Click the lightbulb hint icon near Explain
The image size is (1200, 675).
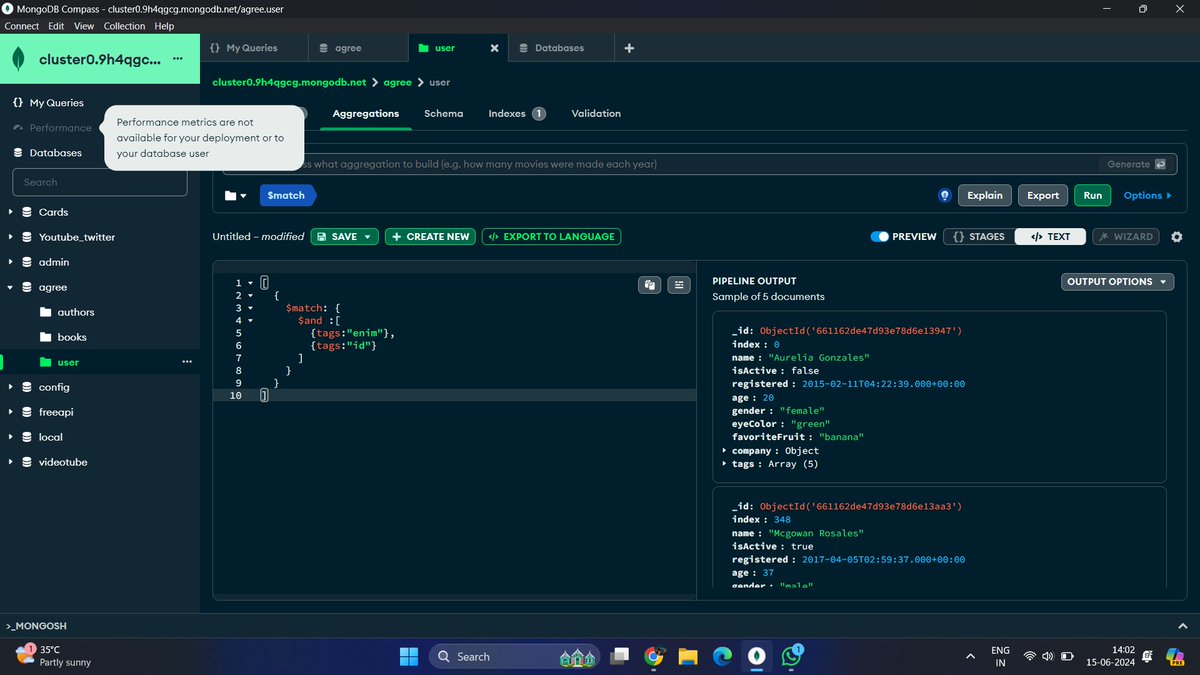(x=944, y=195)
